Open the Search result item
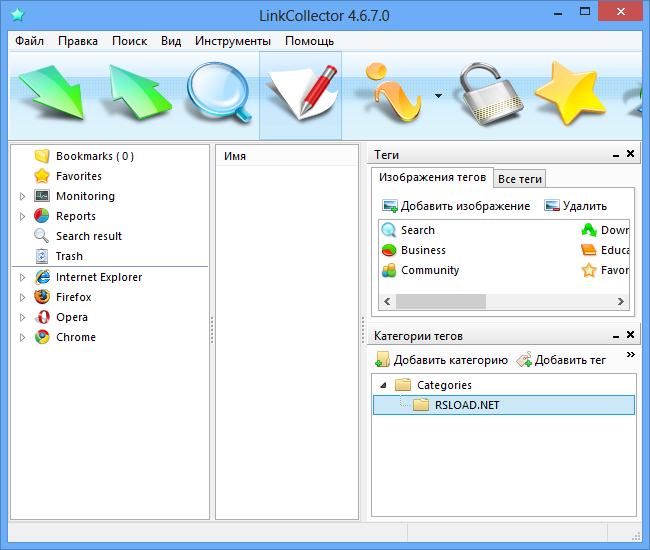The height and width of the screenshot is (550, 650). [x=78, y=236]
